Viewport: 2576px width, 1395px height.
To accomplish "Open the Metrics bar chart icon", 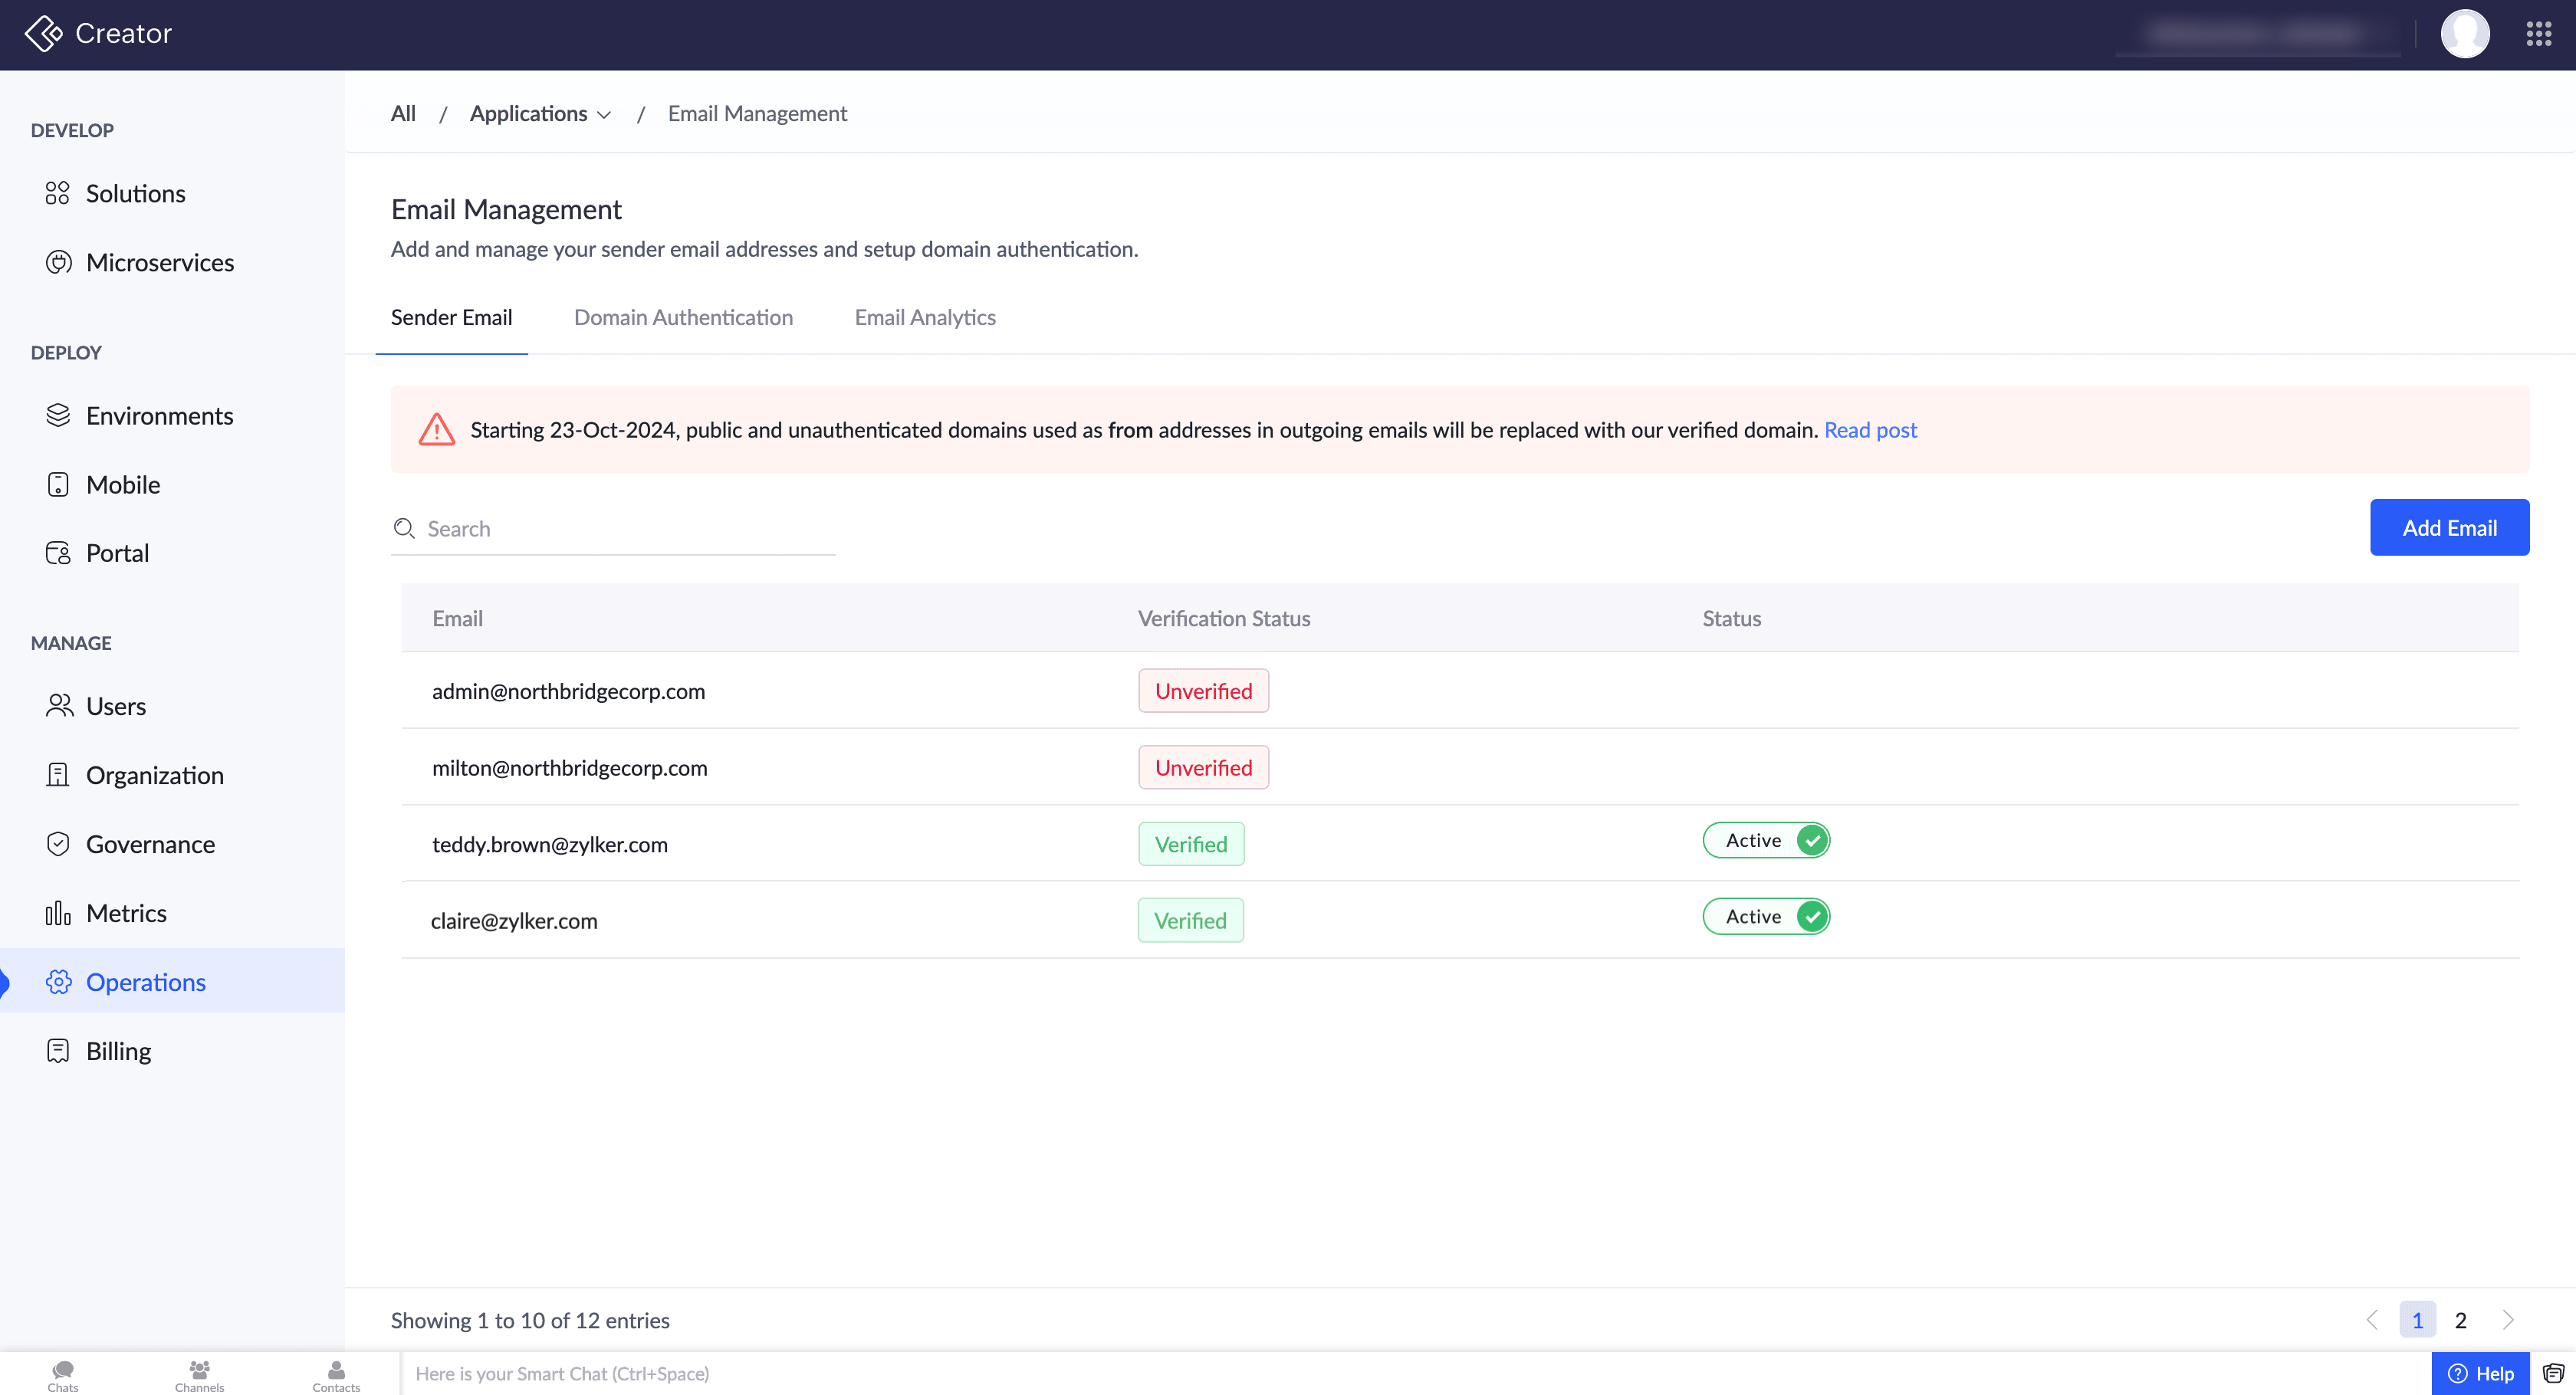I will (58, 913).
